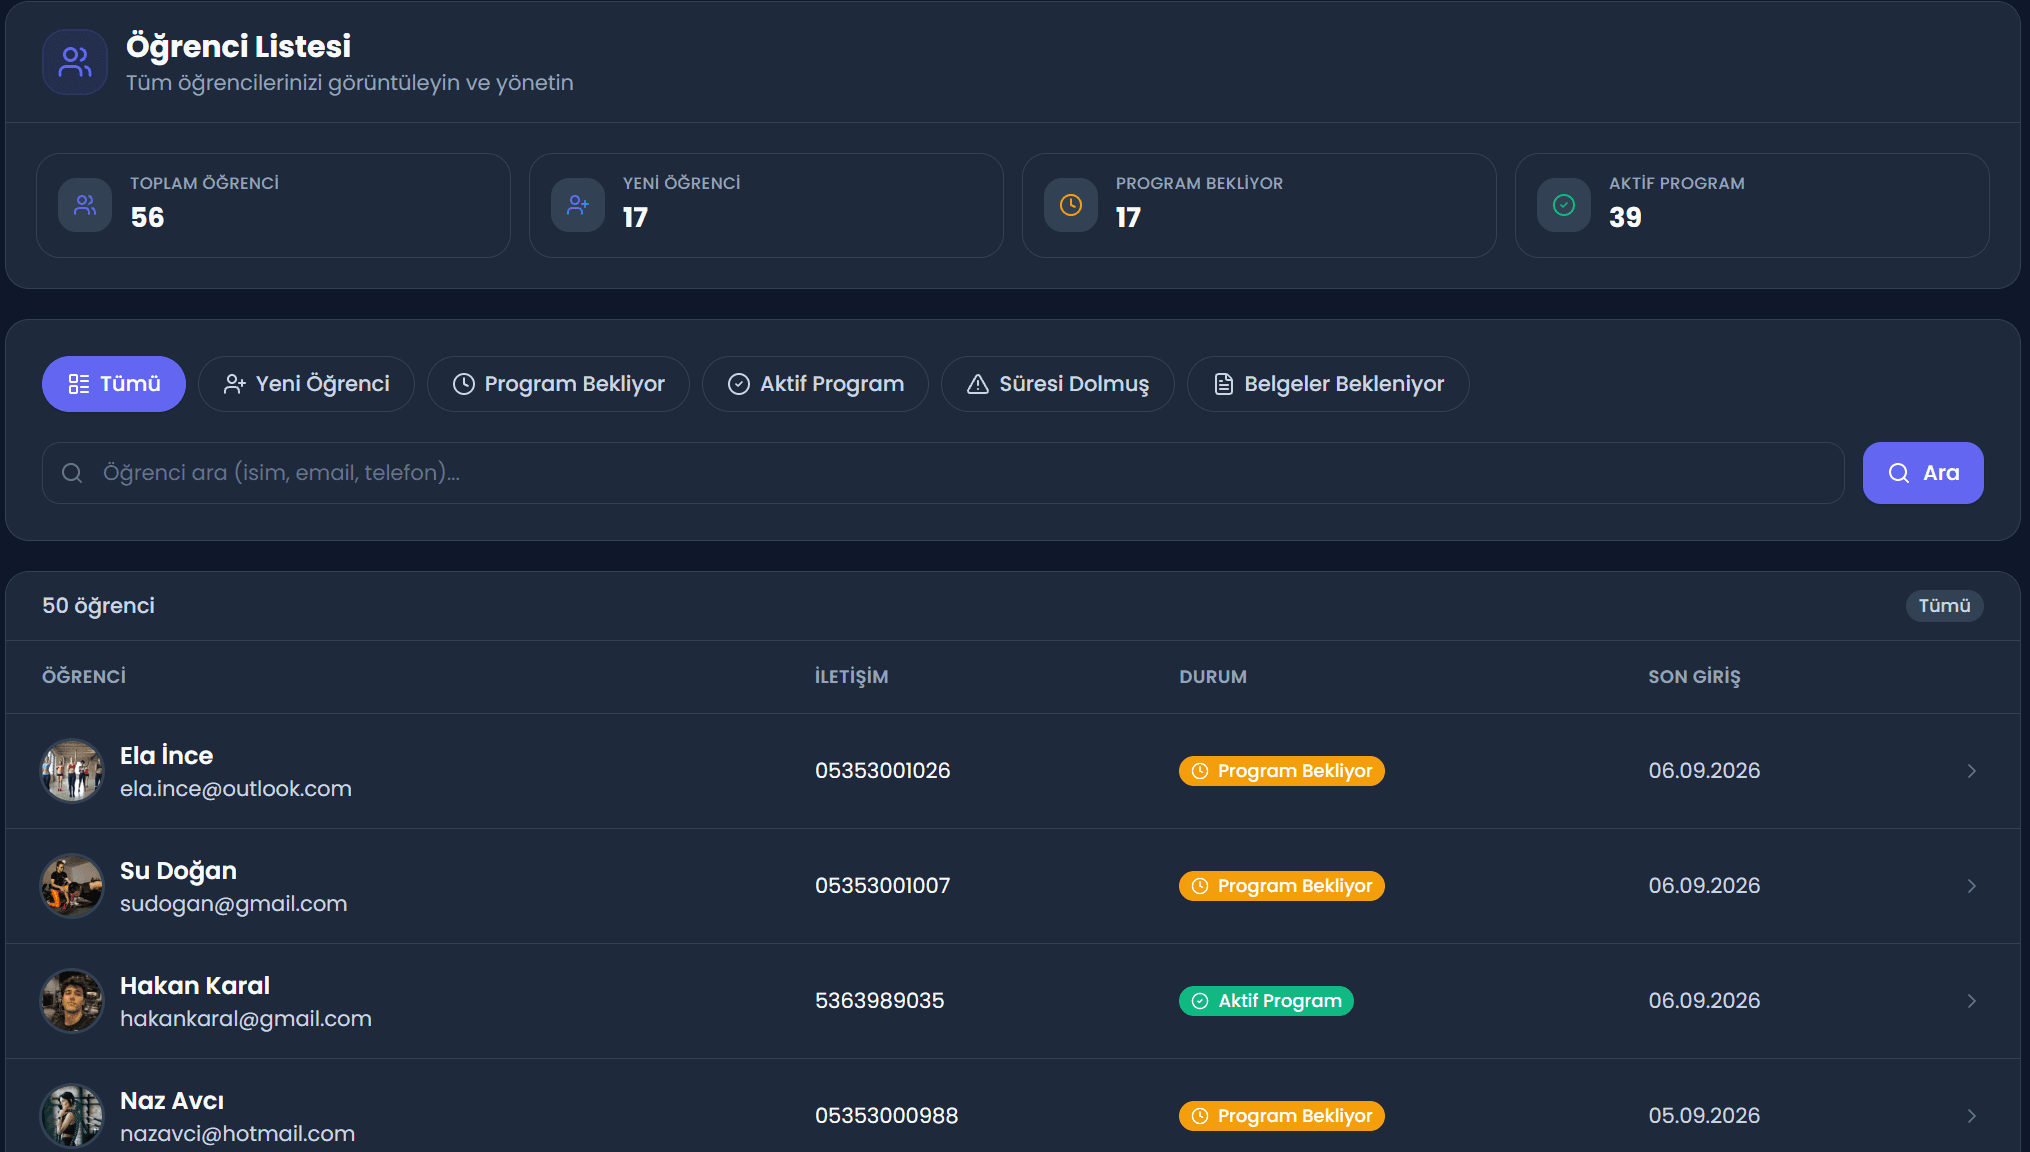Click email hakankaral@gmail.com
Viewport: 2030px width, 1152px height.
click(x=246, y=1019)
